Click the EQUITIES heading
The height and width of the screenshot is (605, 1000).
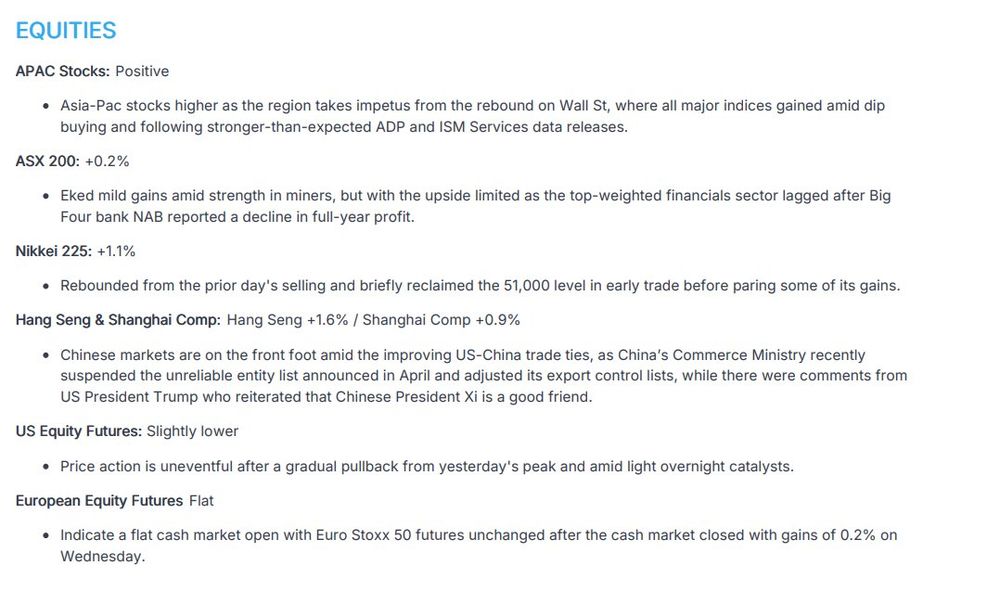66,30
